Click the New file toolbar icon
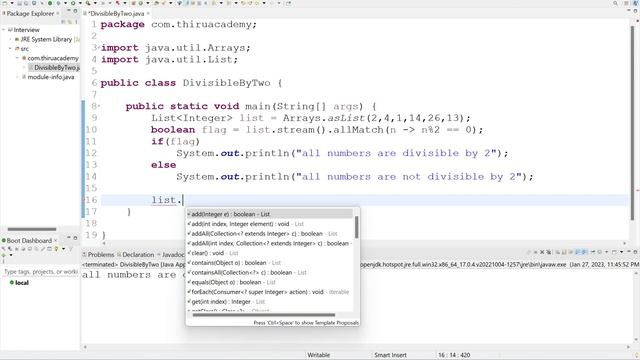This screenshot has width=640, height=360. (4, 3)
